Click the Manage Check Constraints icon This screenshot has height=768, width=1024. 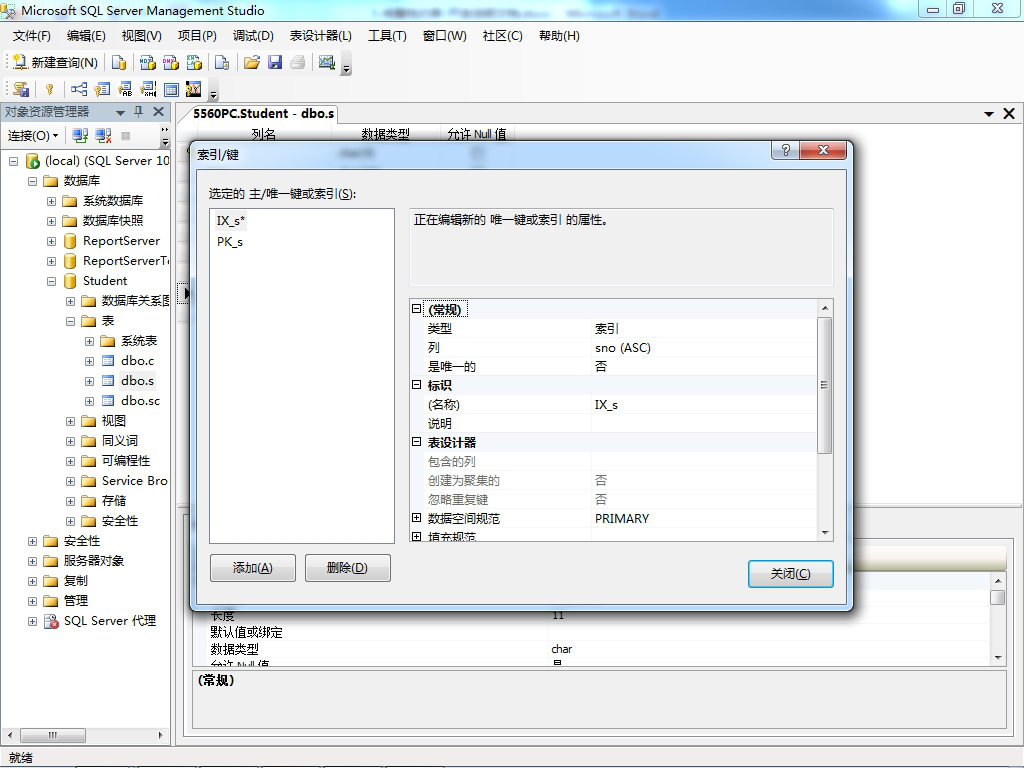pyautogui.click(x=171, y=89)
